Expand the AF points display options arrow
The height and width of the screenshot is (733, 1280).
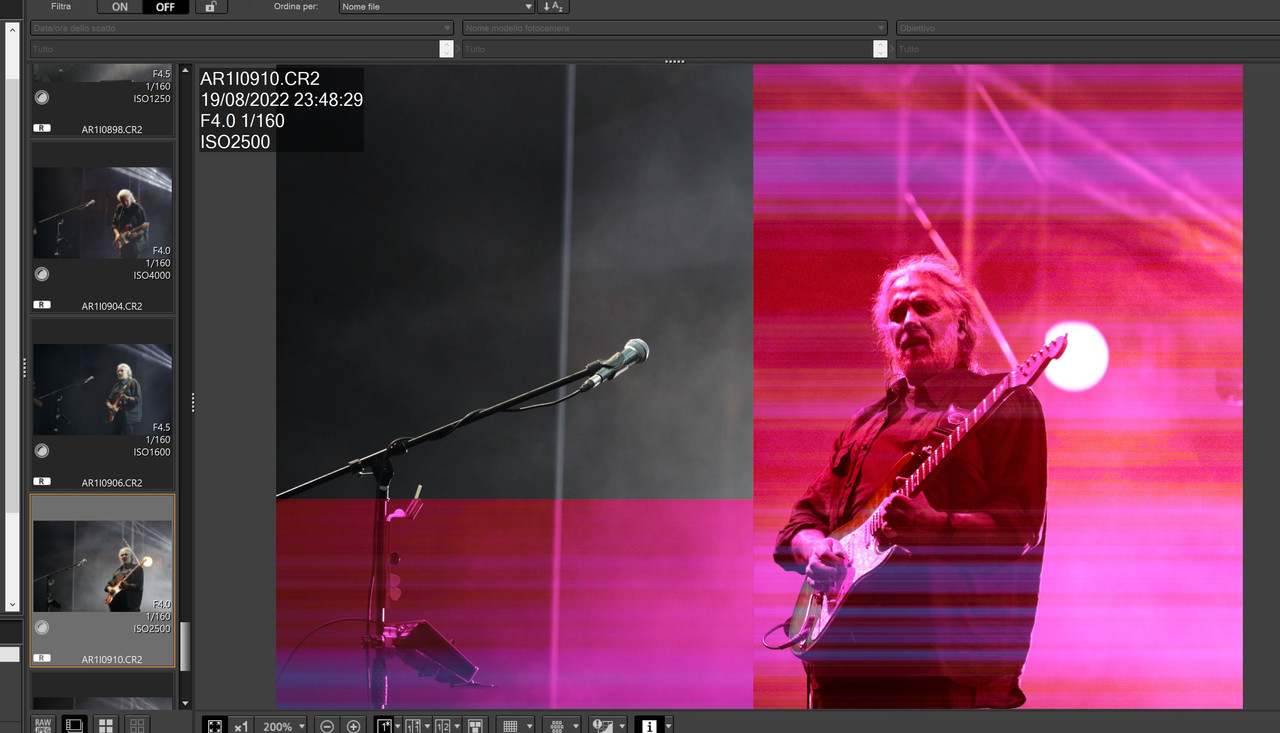(x=576, y=726)
